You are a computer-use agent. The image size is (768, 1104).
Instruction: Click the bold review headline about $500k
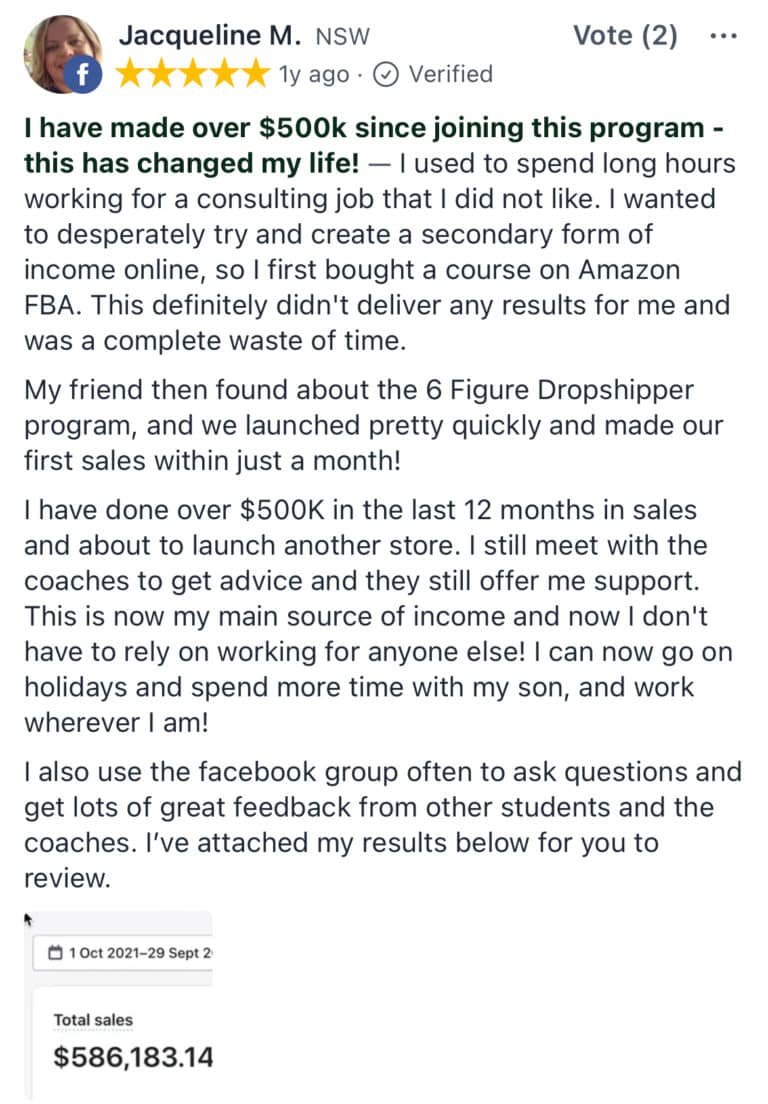pyautogui.click(x=374, y=145)
